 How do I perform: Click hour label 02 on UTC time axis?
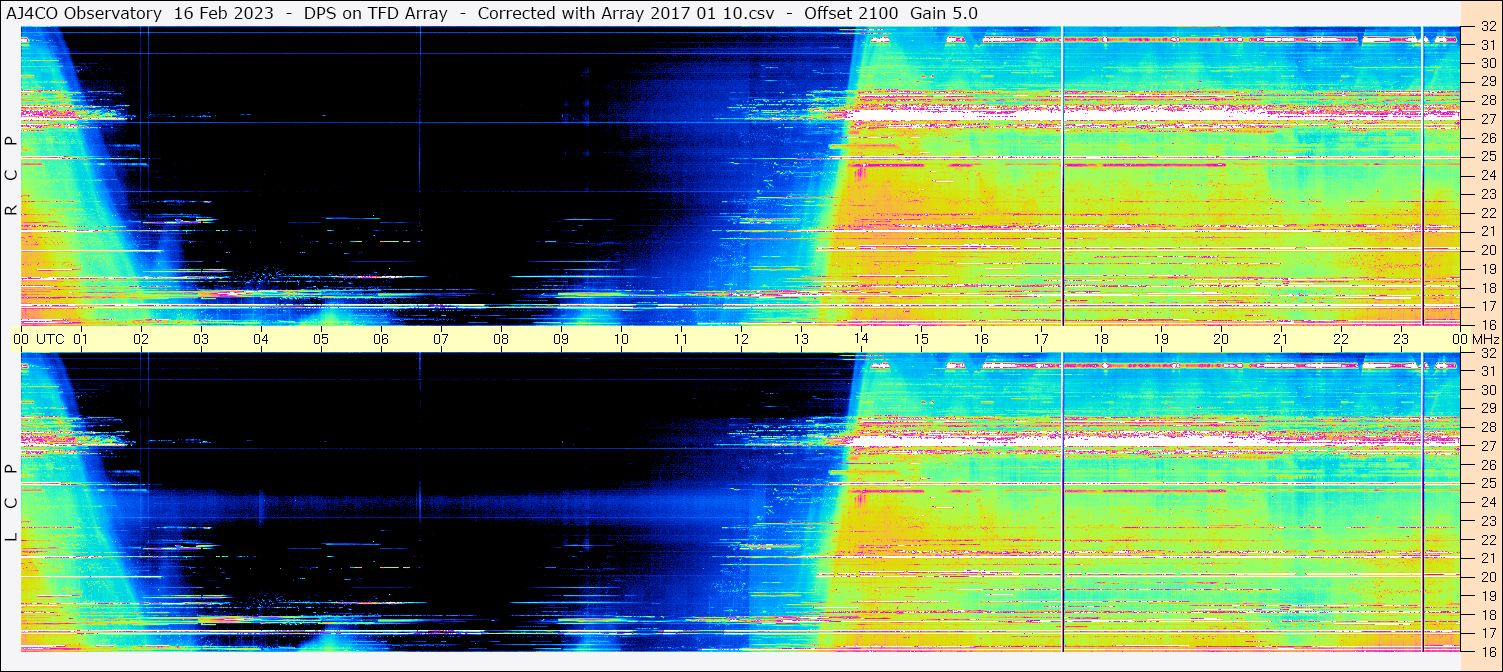click(141, 339)
